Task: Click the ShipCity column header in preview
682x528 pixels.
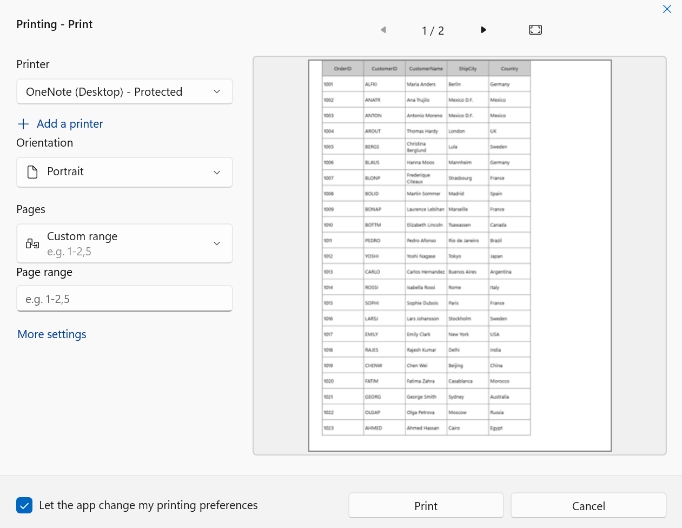Action: coord(468,69)
